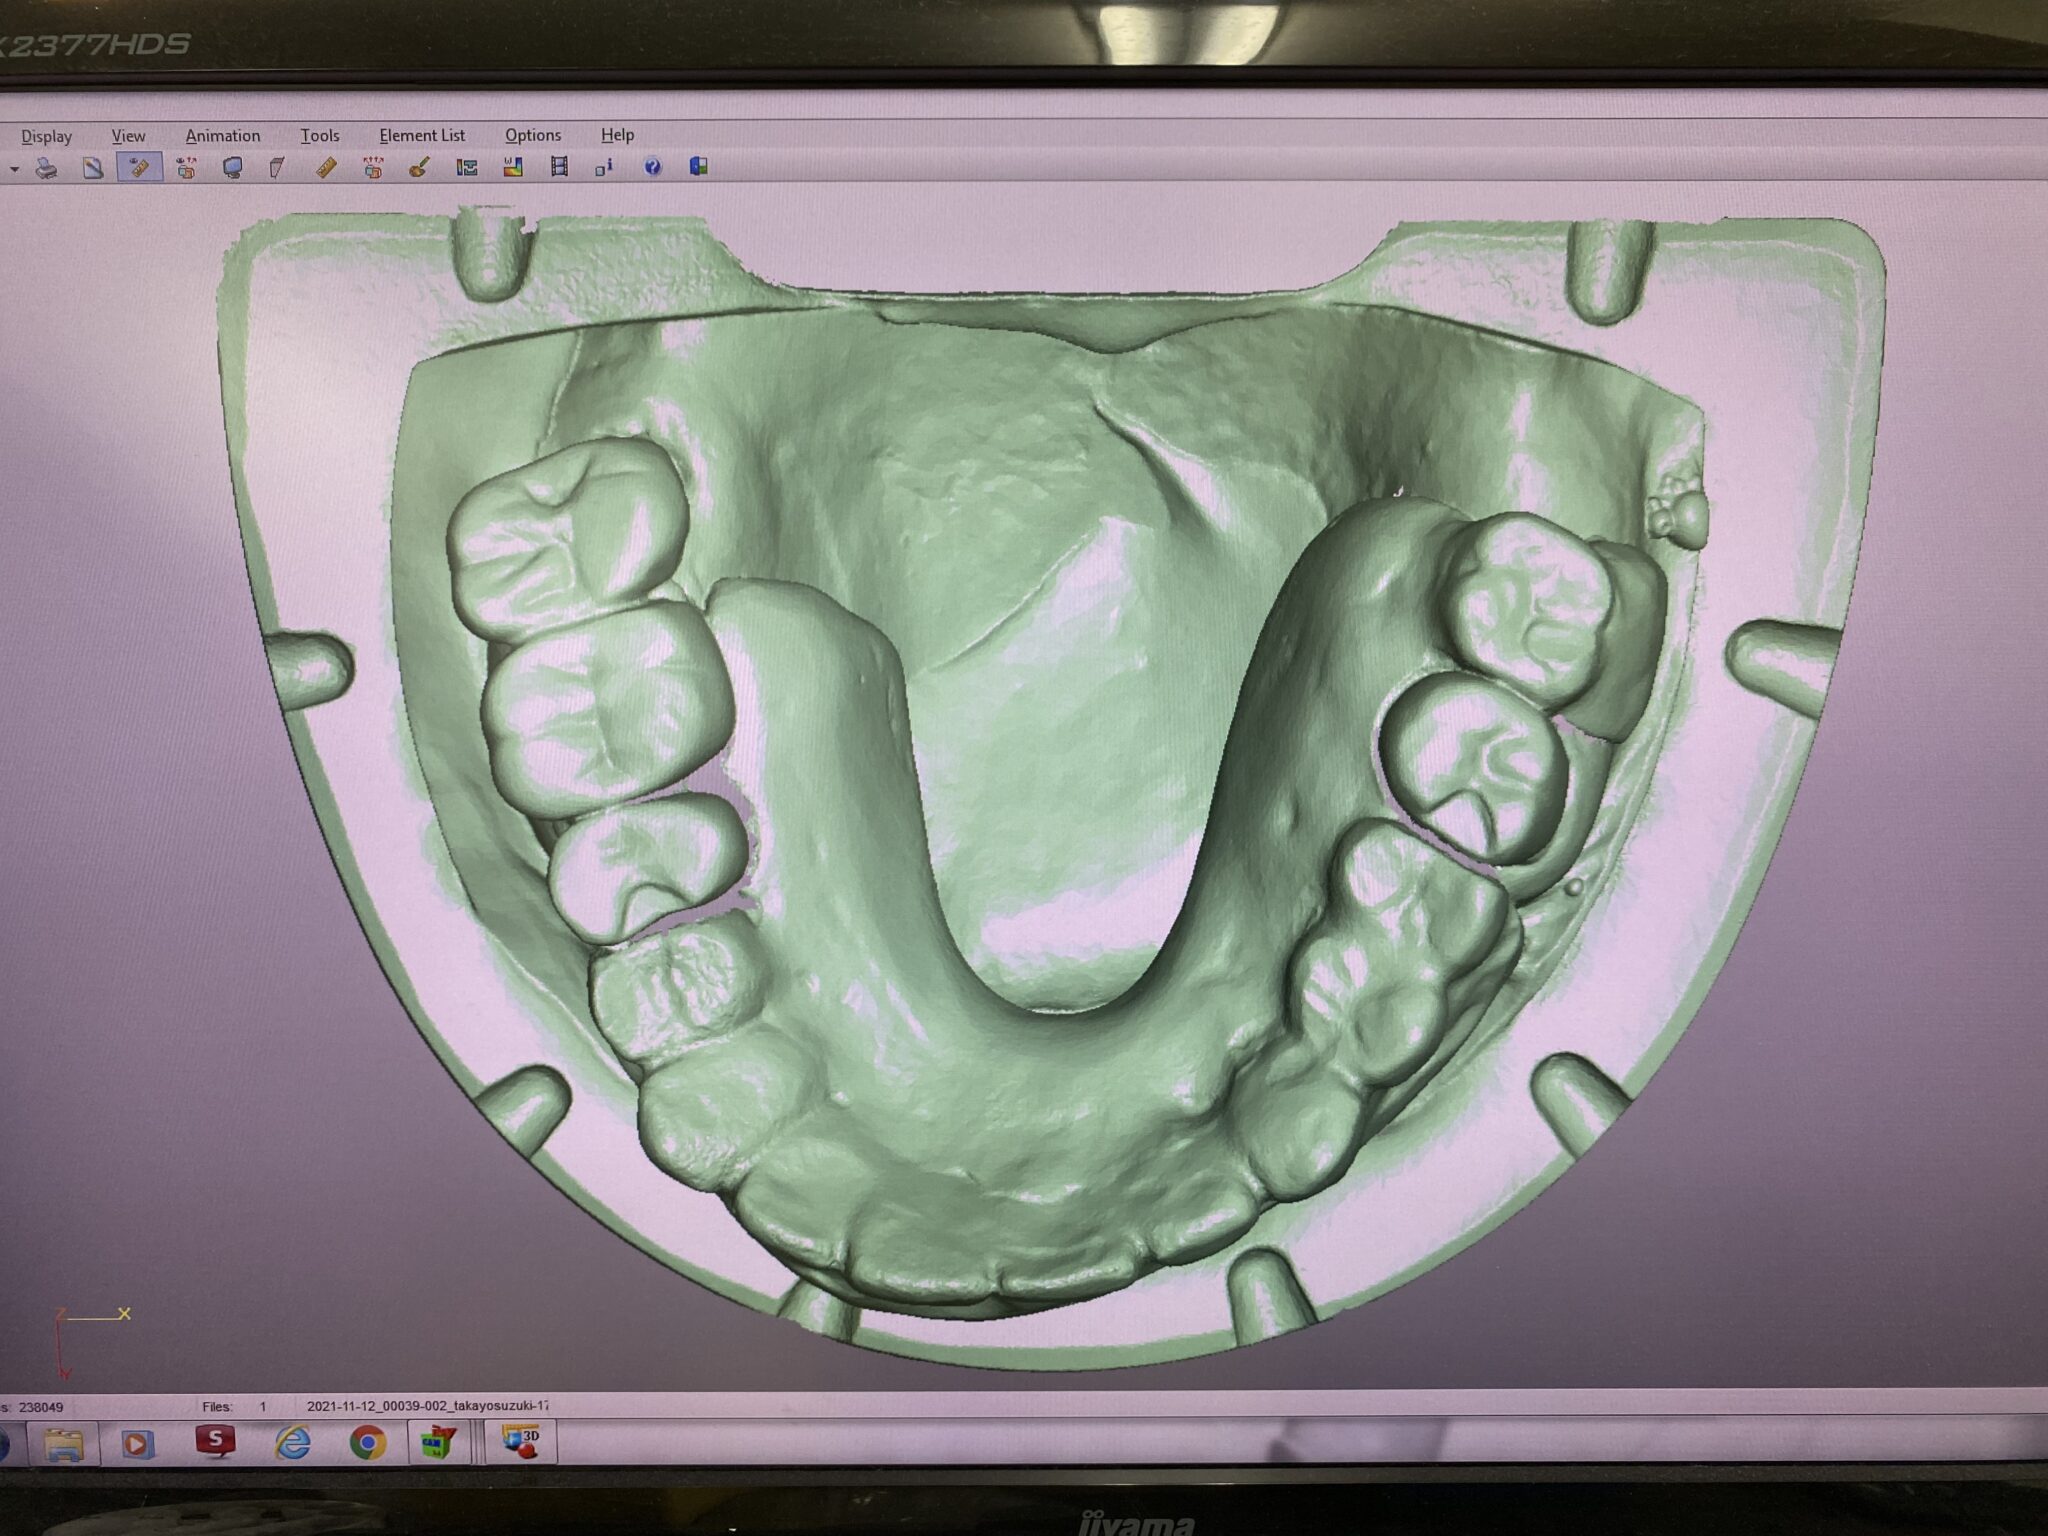
Task: Open the Element List menu
Action: [x=421, y=135]
